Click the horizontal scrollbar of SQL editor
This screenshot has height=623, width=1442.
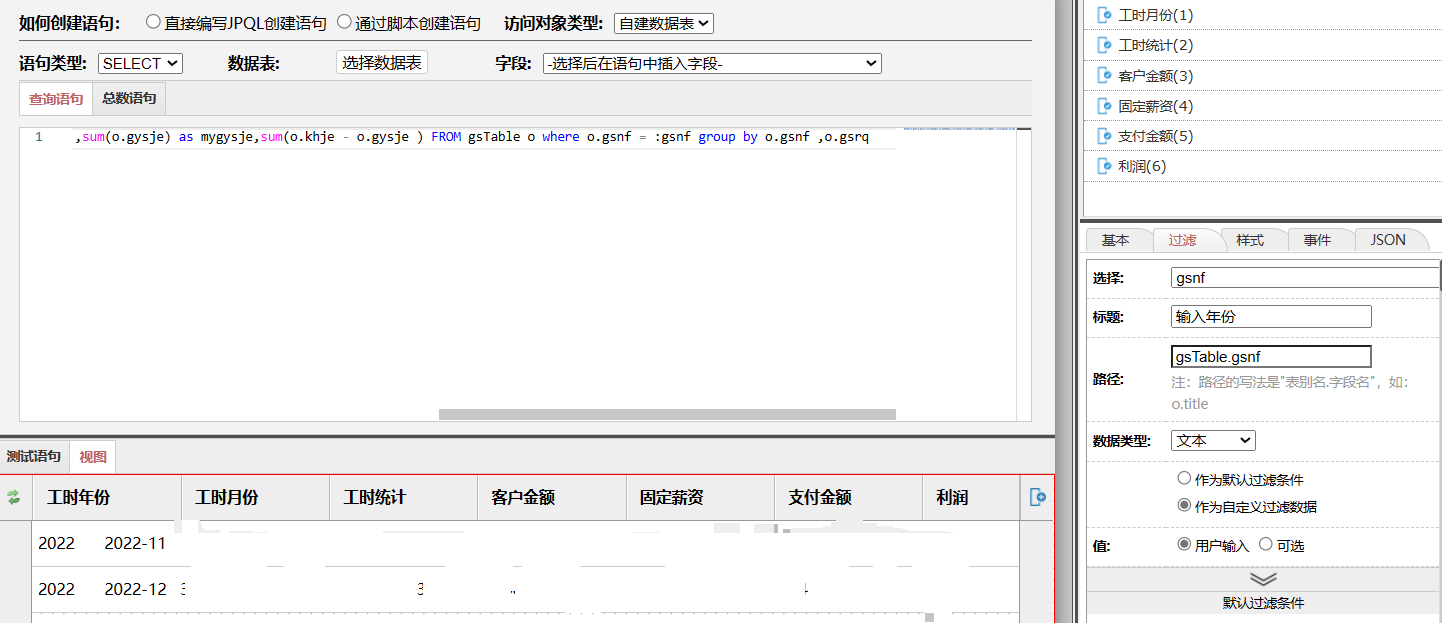click(x=667, y=414)
